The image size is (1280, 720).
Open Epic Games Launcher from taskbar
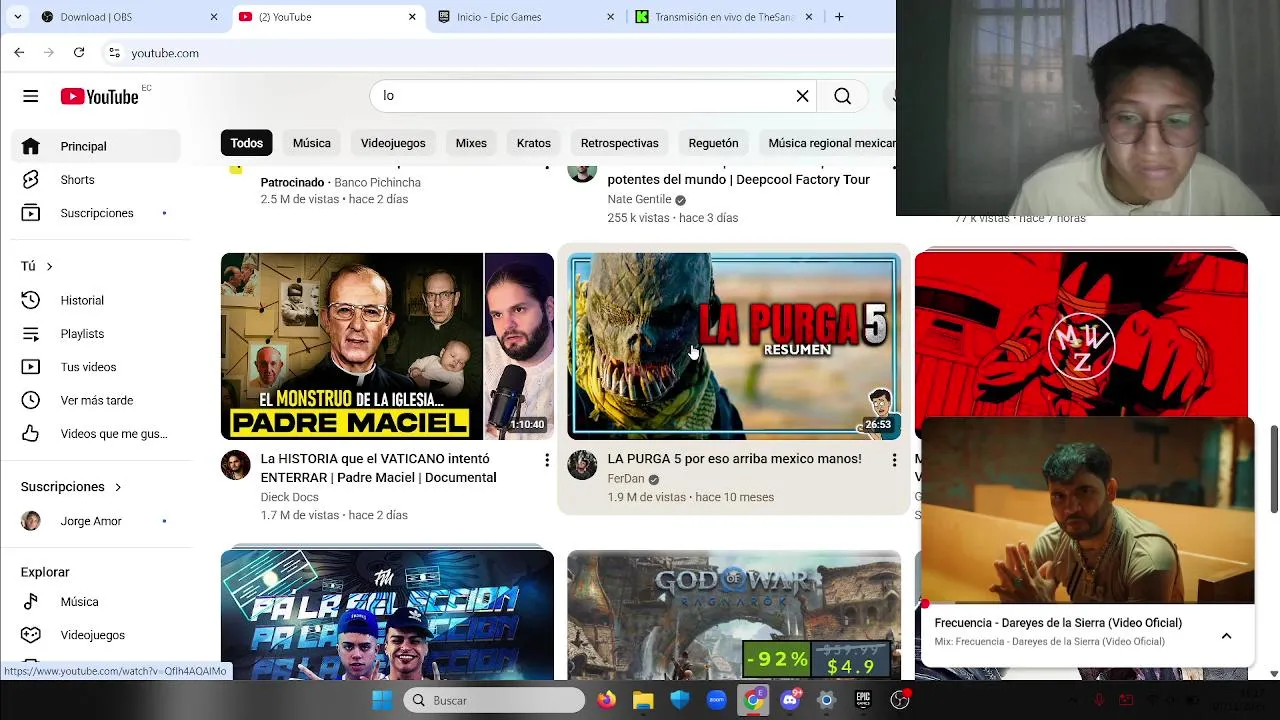(x=863, y=700)
